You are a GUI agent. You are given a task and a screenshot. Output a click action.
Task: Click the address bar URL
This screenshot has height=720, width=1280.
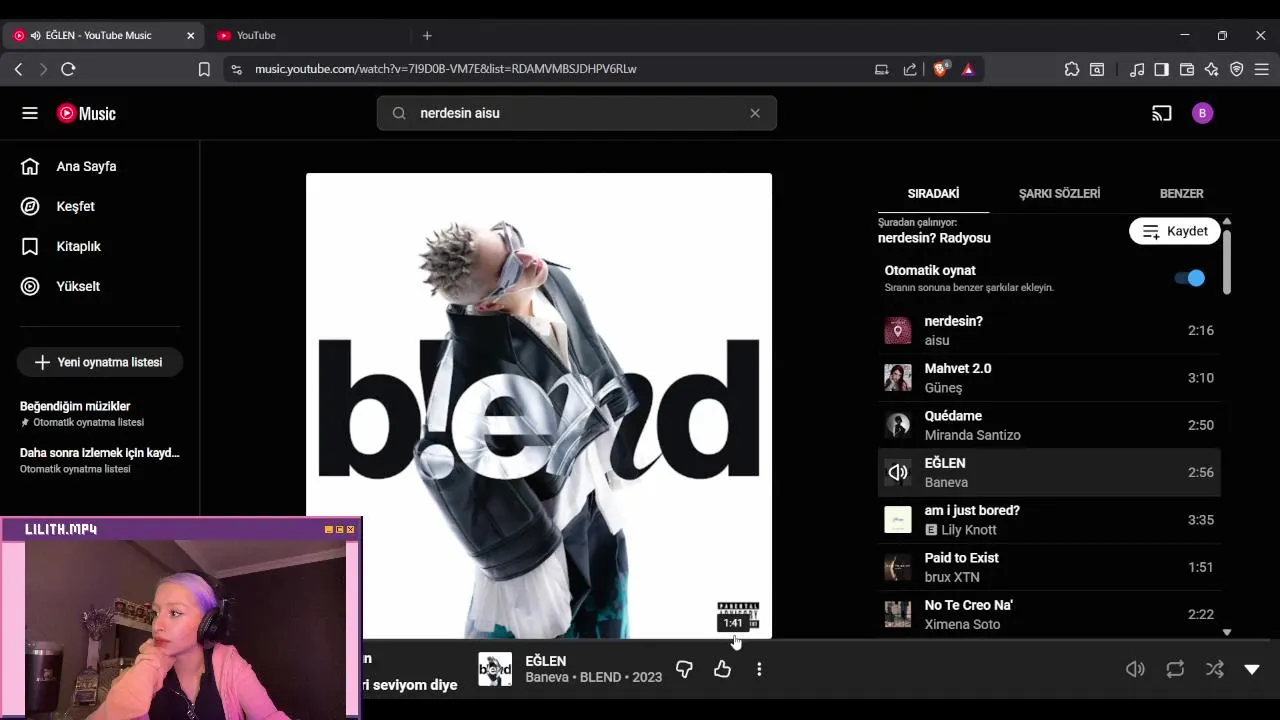click(x=445, y=69)
